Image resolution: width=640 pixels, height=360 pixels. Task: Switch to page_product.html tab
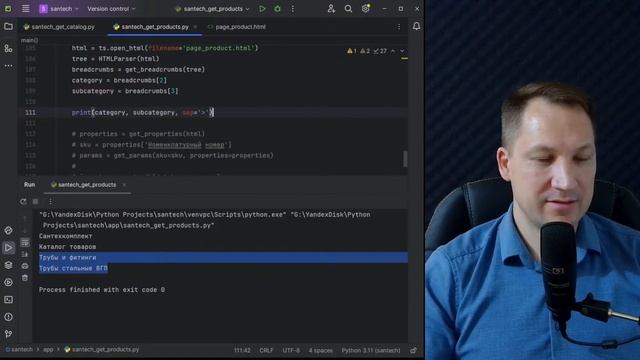click(237, 27)
